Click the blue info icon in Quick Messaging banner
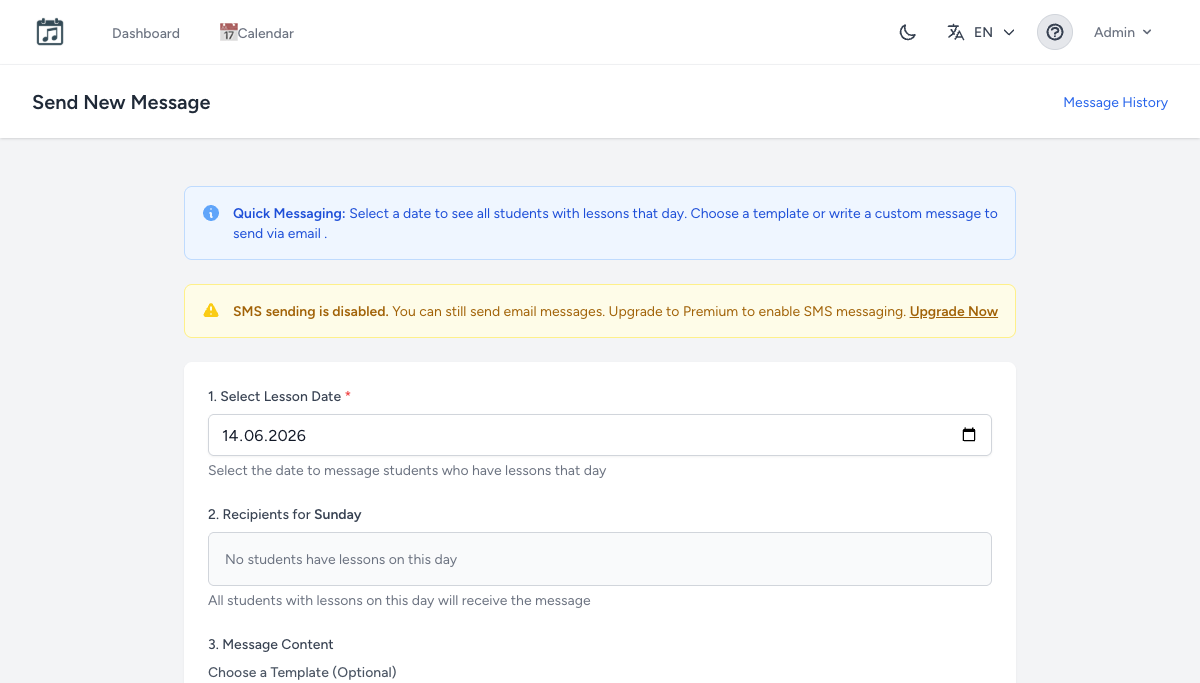The height and width of the screenshot is (683, 1200). click(x=211, y=213)
